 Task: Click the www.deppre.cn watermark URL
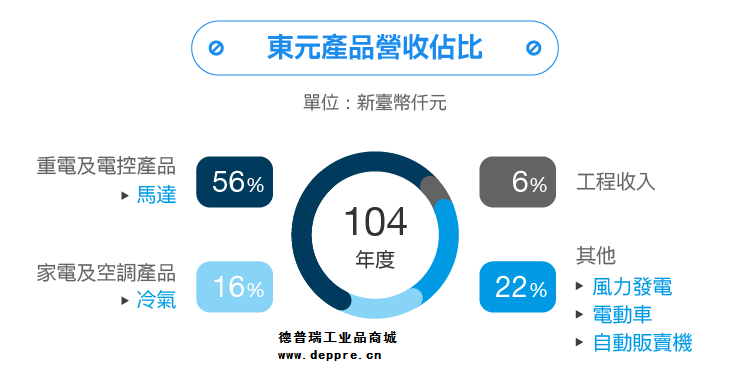pyautogui.click(x=330, y=356)
